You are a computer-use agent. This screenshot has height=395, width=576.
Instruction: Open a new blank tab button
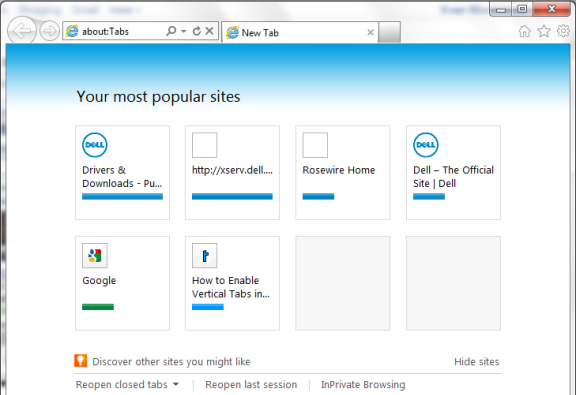point(389,32)
